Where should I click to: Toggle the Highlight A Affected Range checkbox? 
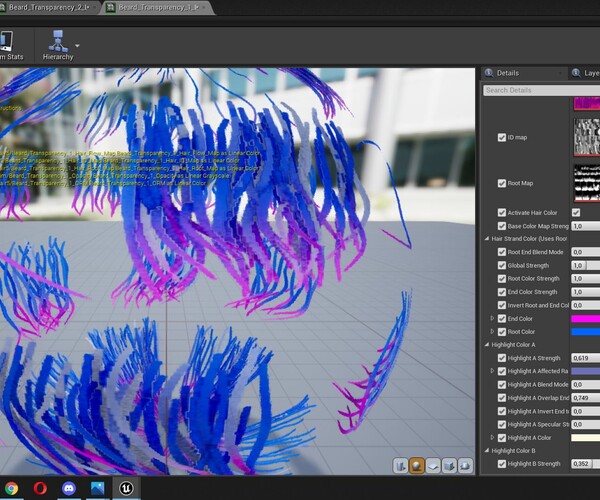coord(502,371)
